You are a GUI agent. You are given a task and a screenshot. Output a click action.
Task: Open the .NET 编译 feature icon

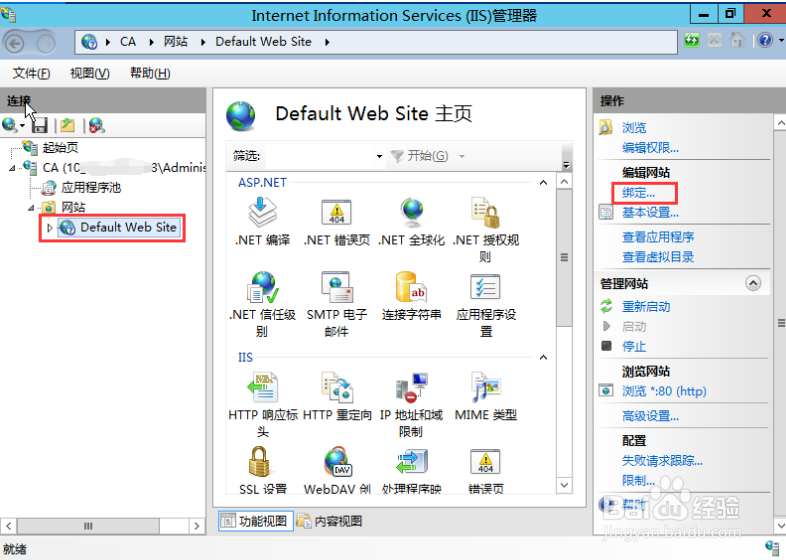click(x=263, y=212)
